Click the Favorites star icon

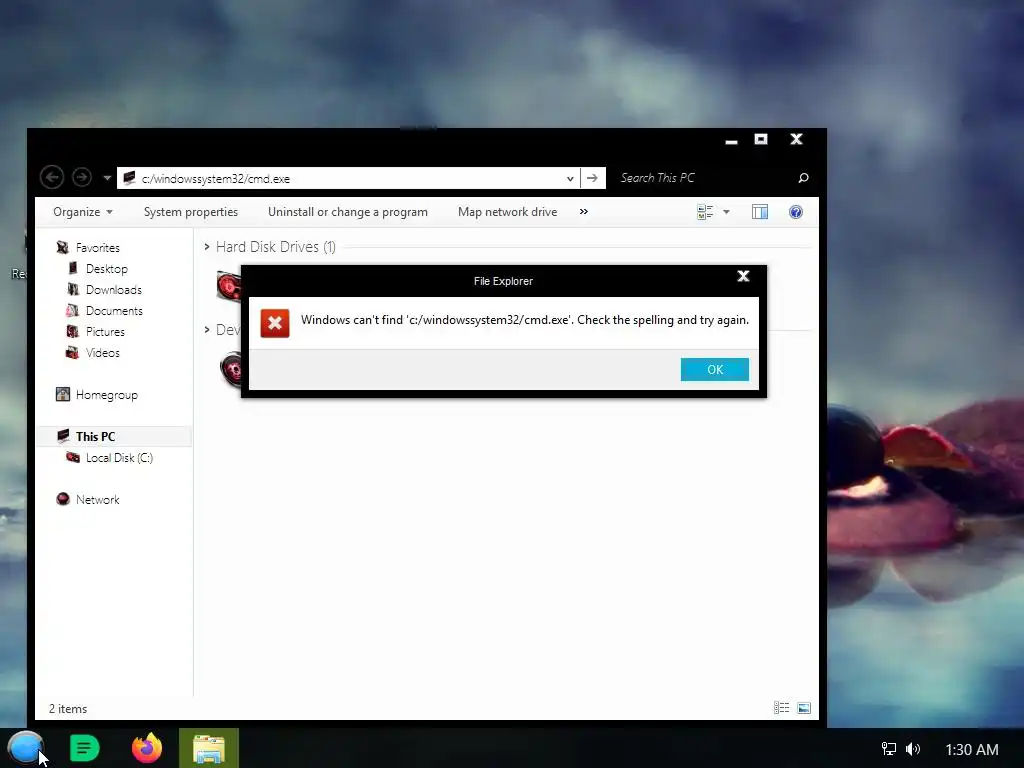63,248
